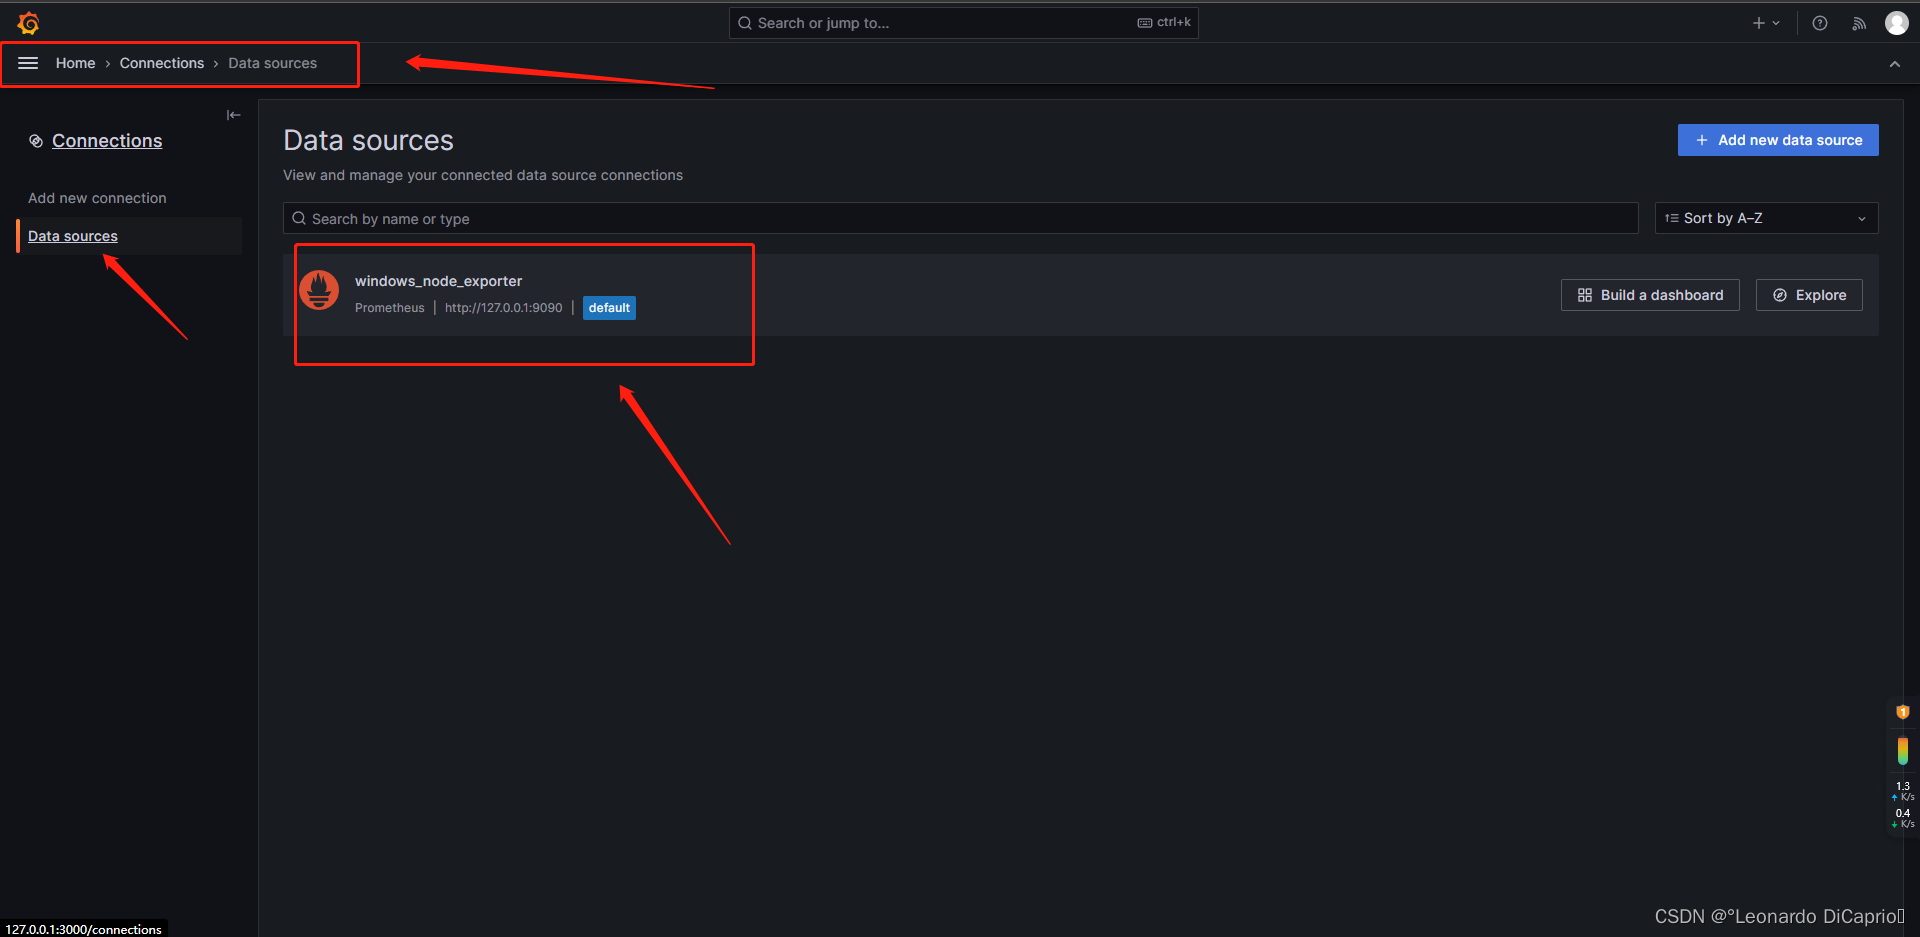Click the RSS/news feed icon
The image size is (1920, 937).
click(1859, 22)
